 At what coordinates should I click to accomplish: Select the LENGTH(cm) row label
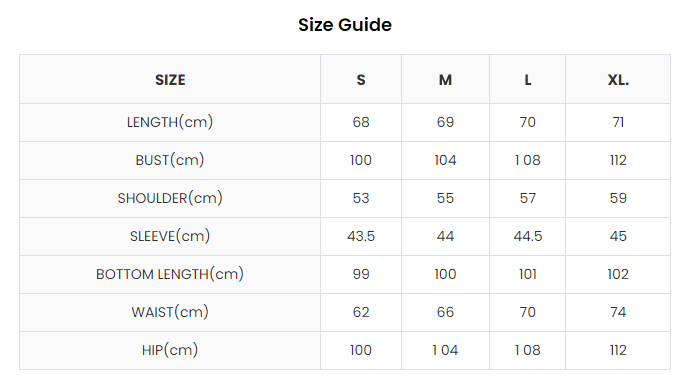(x=170, y=122)
